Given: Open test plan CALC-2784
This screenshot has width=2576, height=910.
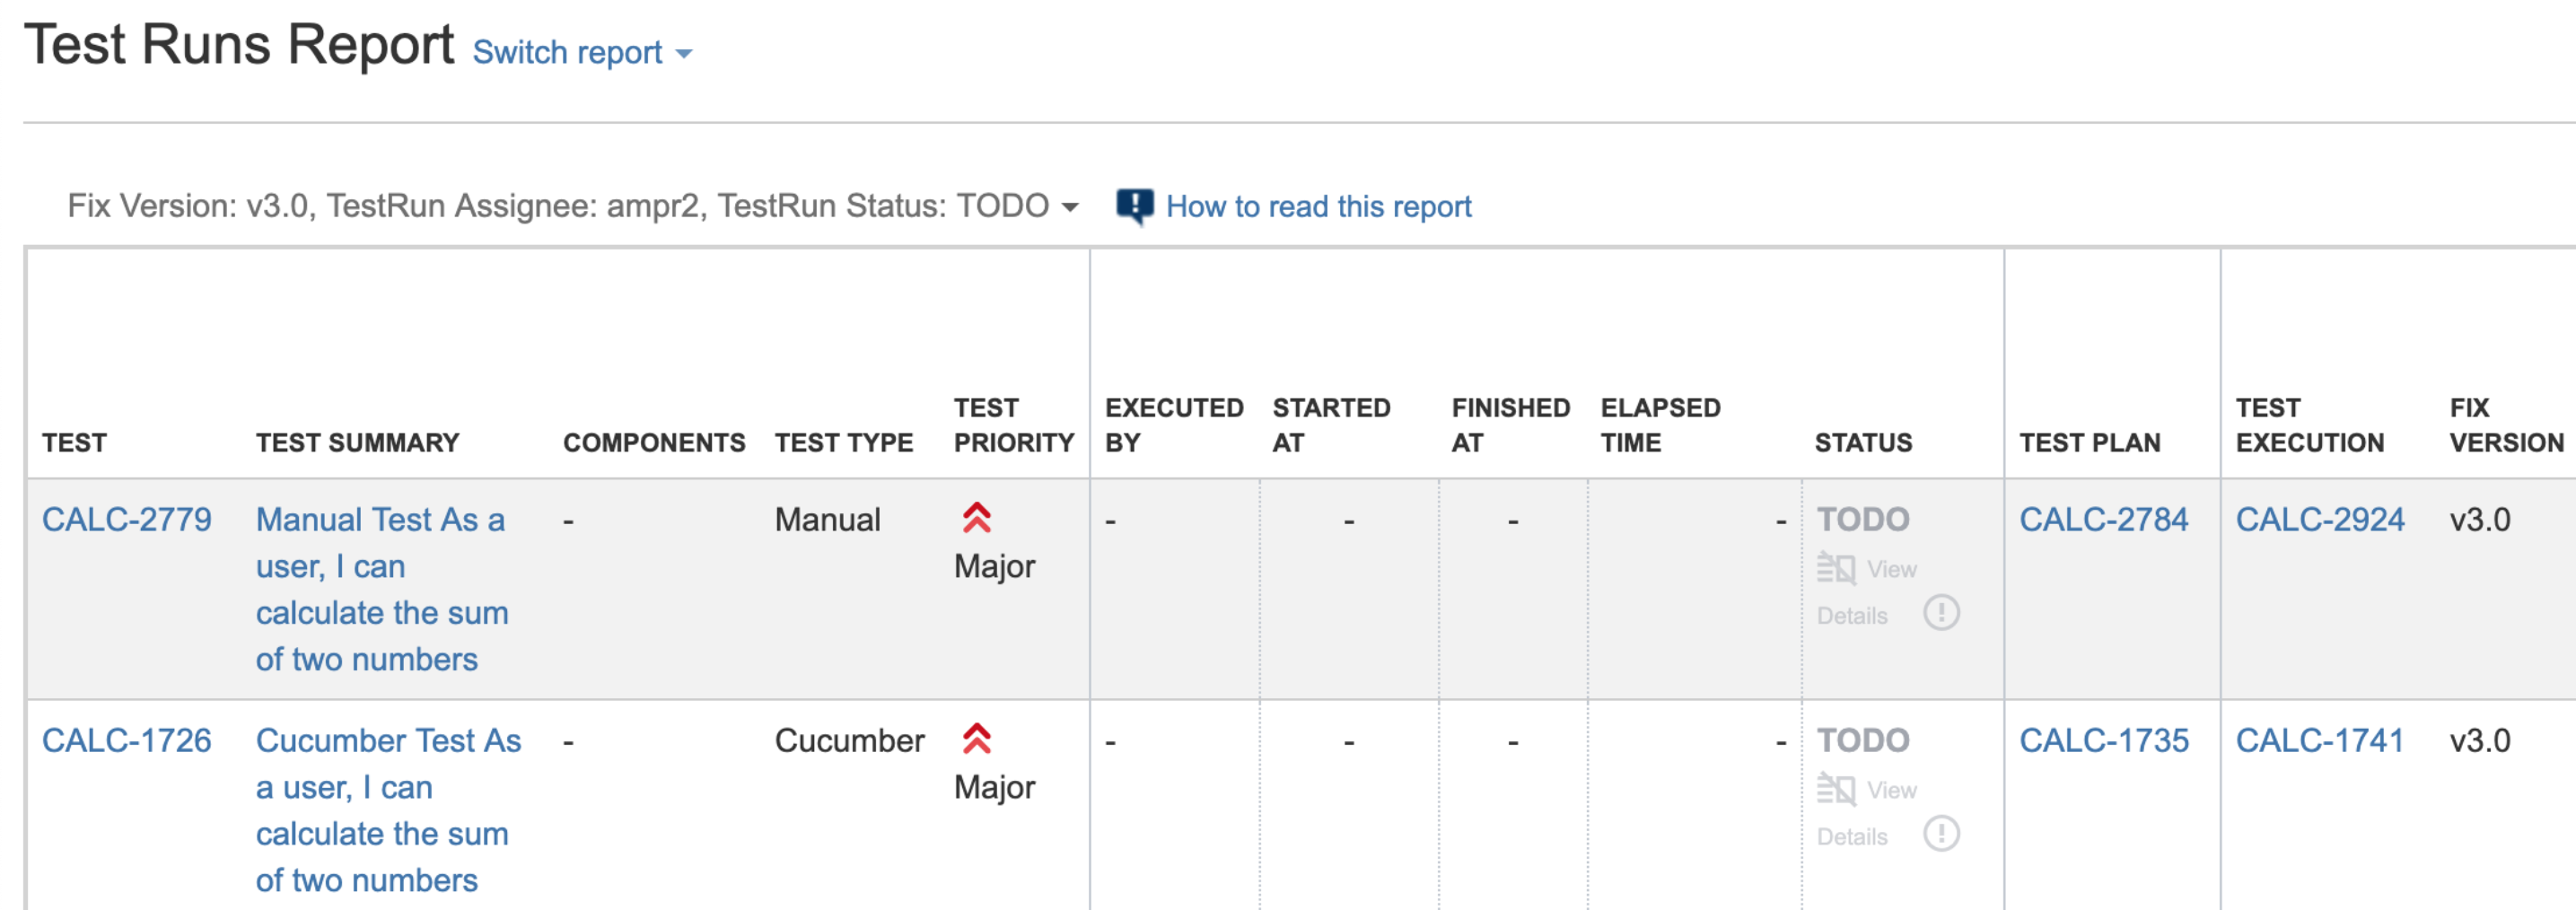Looking at the screenshot, I should pos(2104,520).
